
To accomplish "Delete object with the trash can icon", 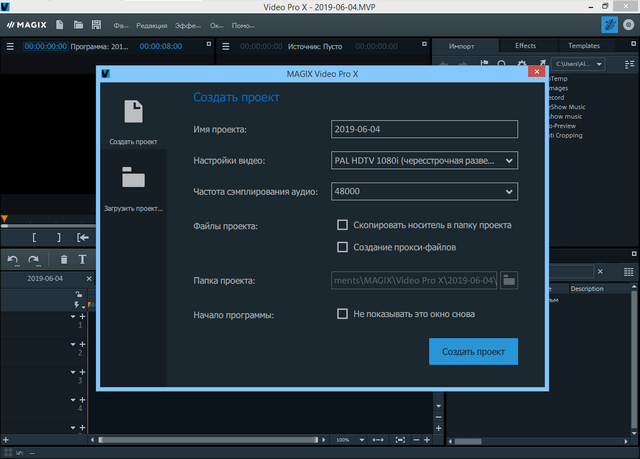I will tap(64, 259).
